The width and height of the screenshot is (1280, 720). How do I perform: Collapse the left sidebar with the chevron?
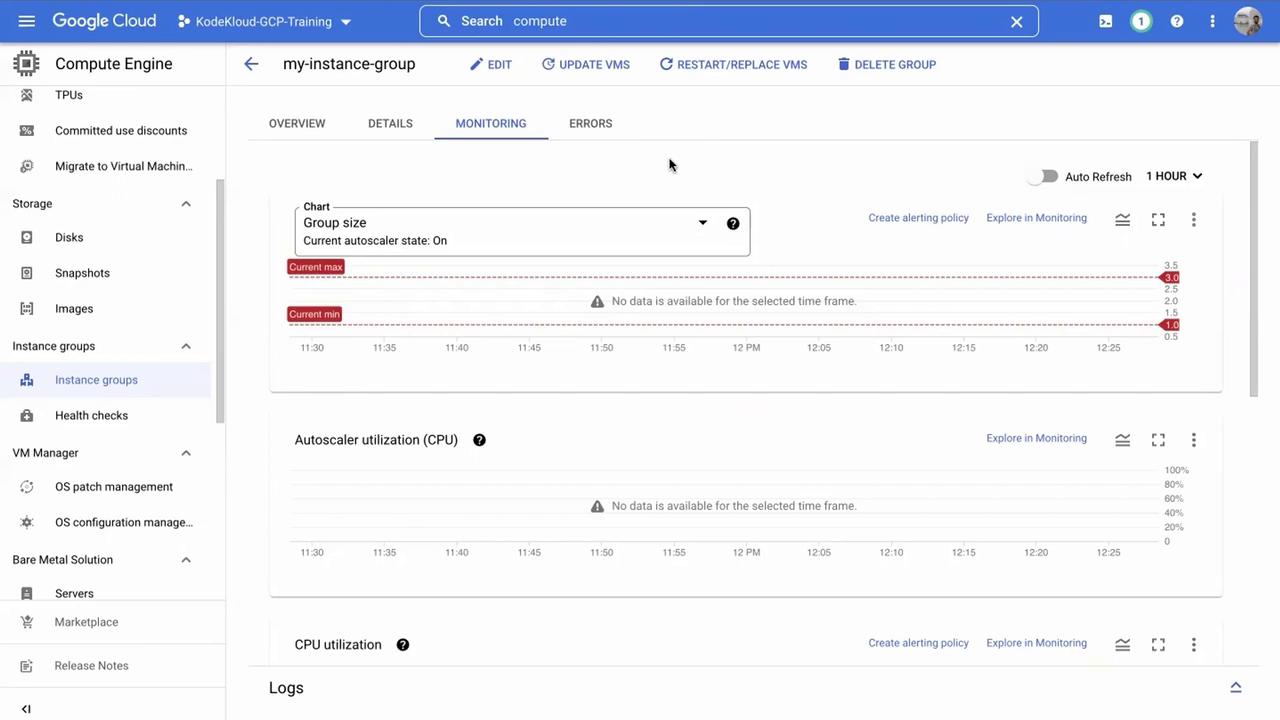click(26, 709)
